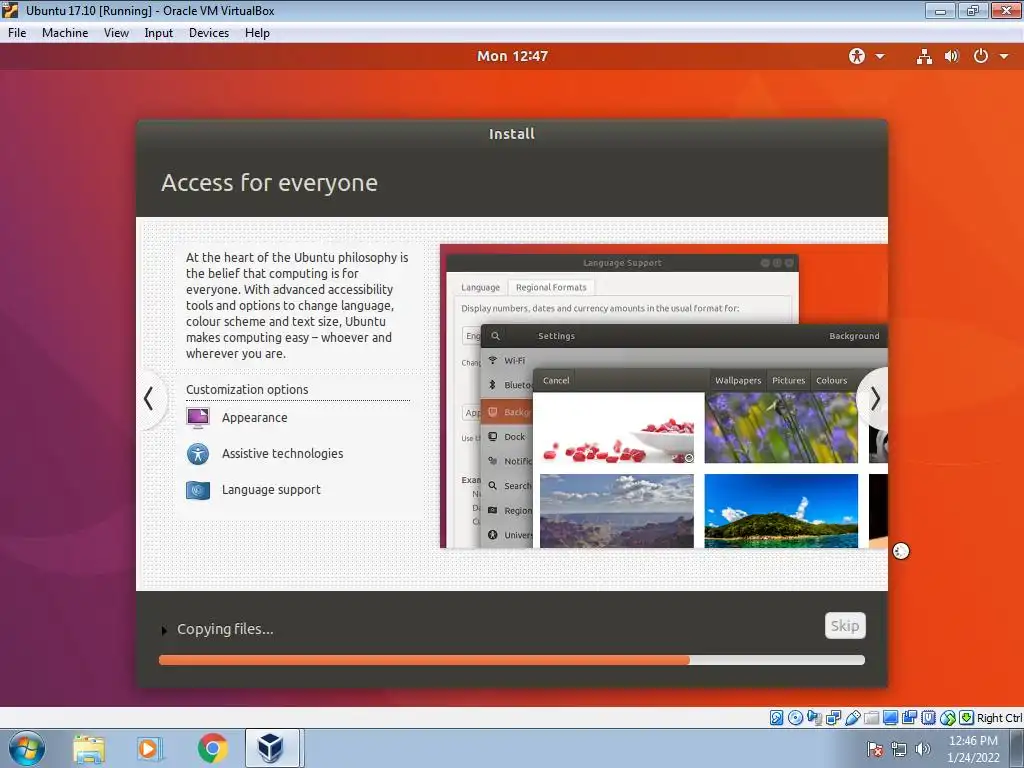Select the Appearance label

[255, 417]
